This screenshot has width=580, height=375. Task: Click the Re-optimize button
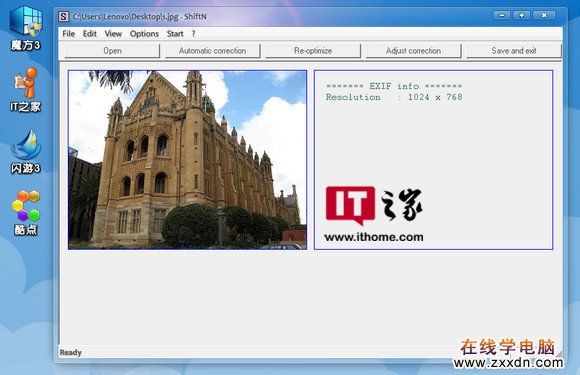click(x=313, y=51)
